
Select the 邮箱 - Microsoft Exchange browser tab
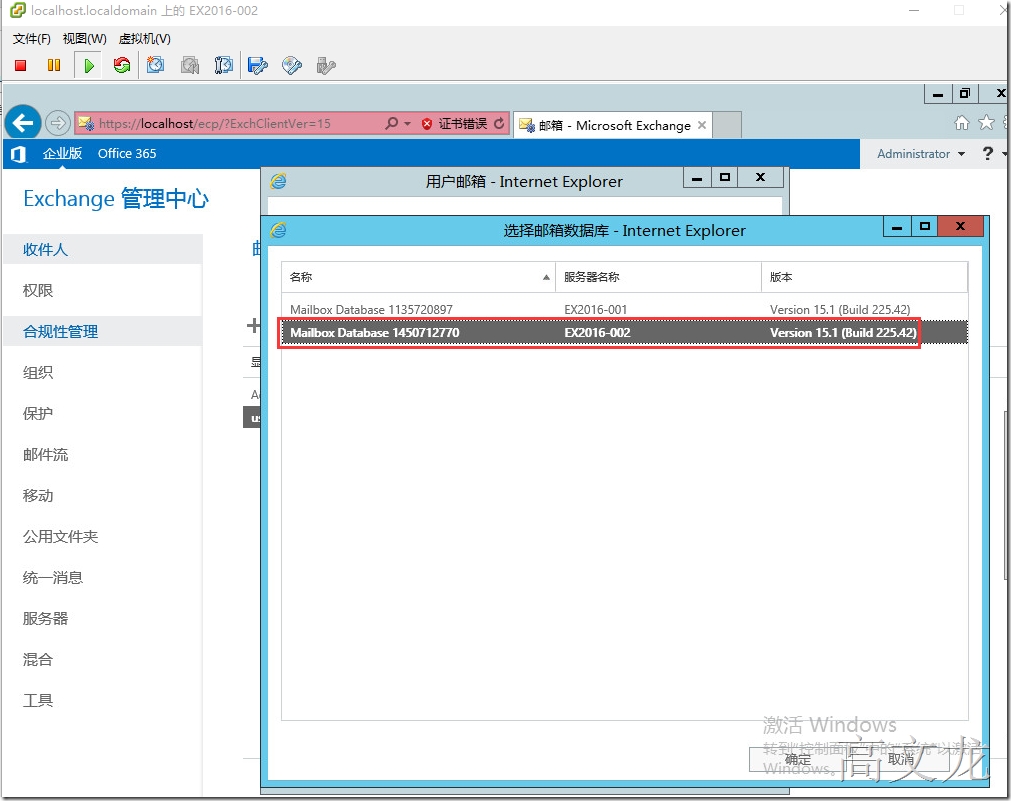tap(614, 125)
